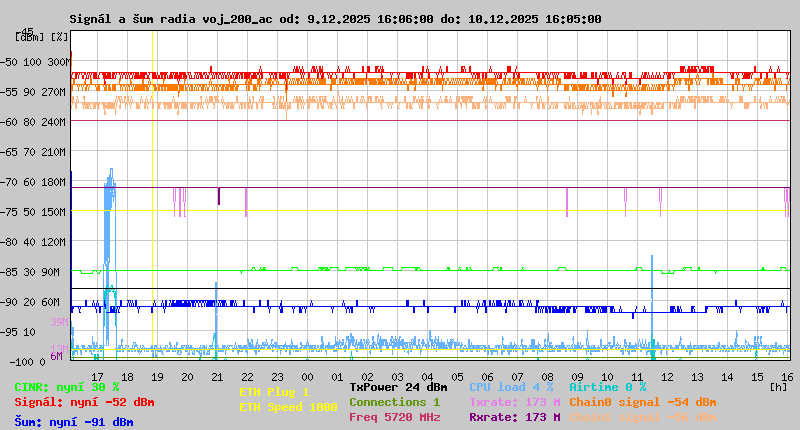Click hour '03' on the time axis
The width and height of the screenshot is (800, 430).
pyautogui.click(x=397, y=377)
